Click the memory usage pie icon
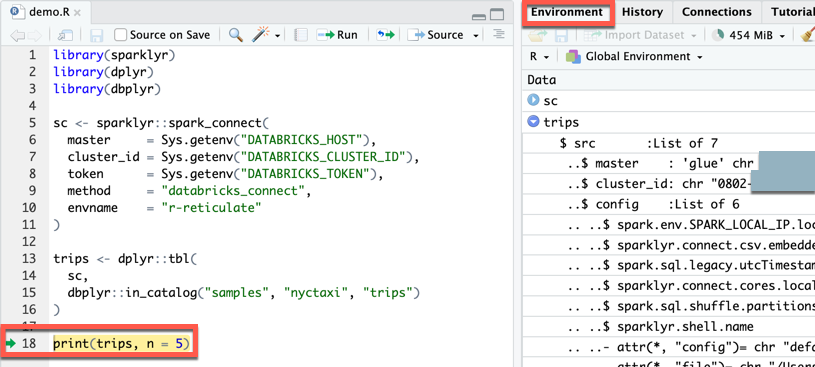The width and height of the screenshot is (815, 367). click(x=718, y=35)
